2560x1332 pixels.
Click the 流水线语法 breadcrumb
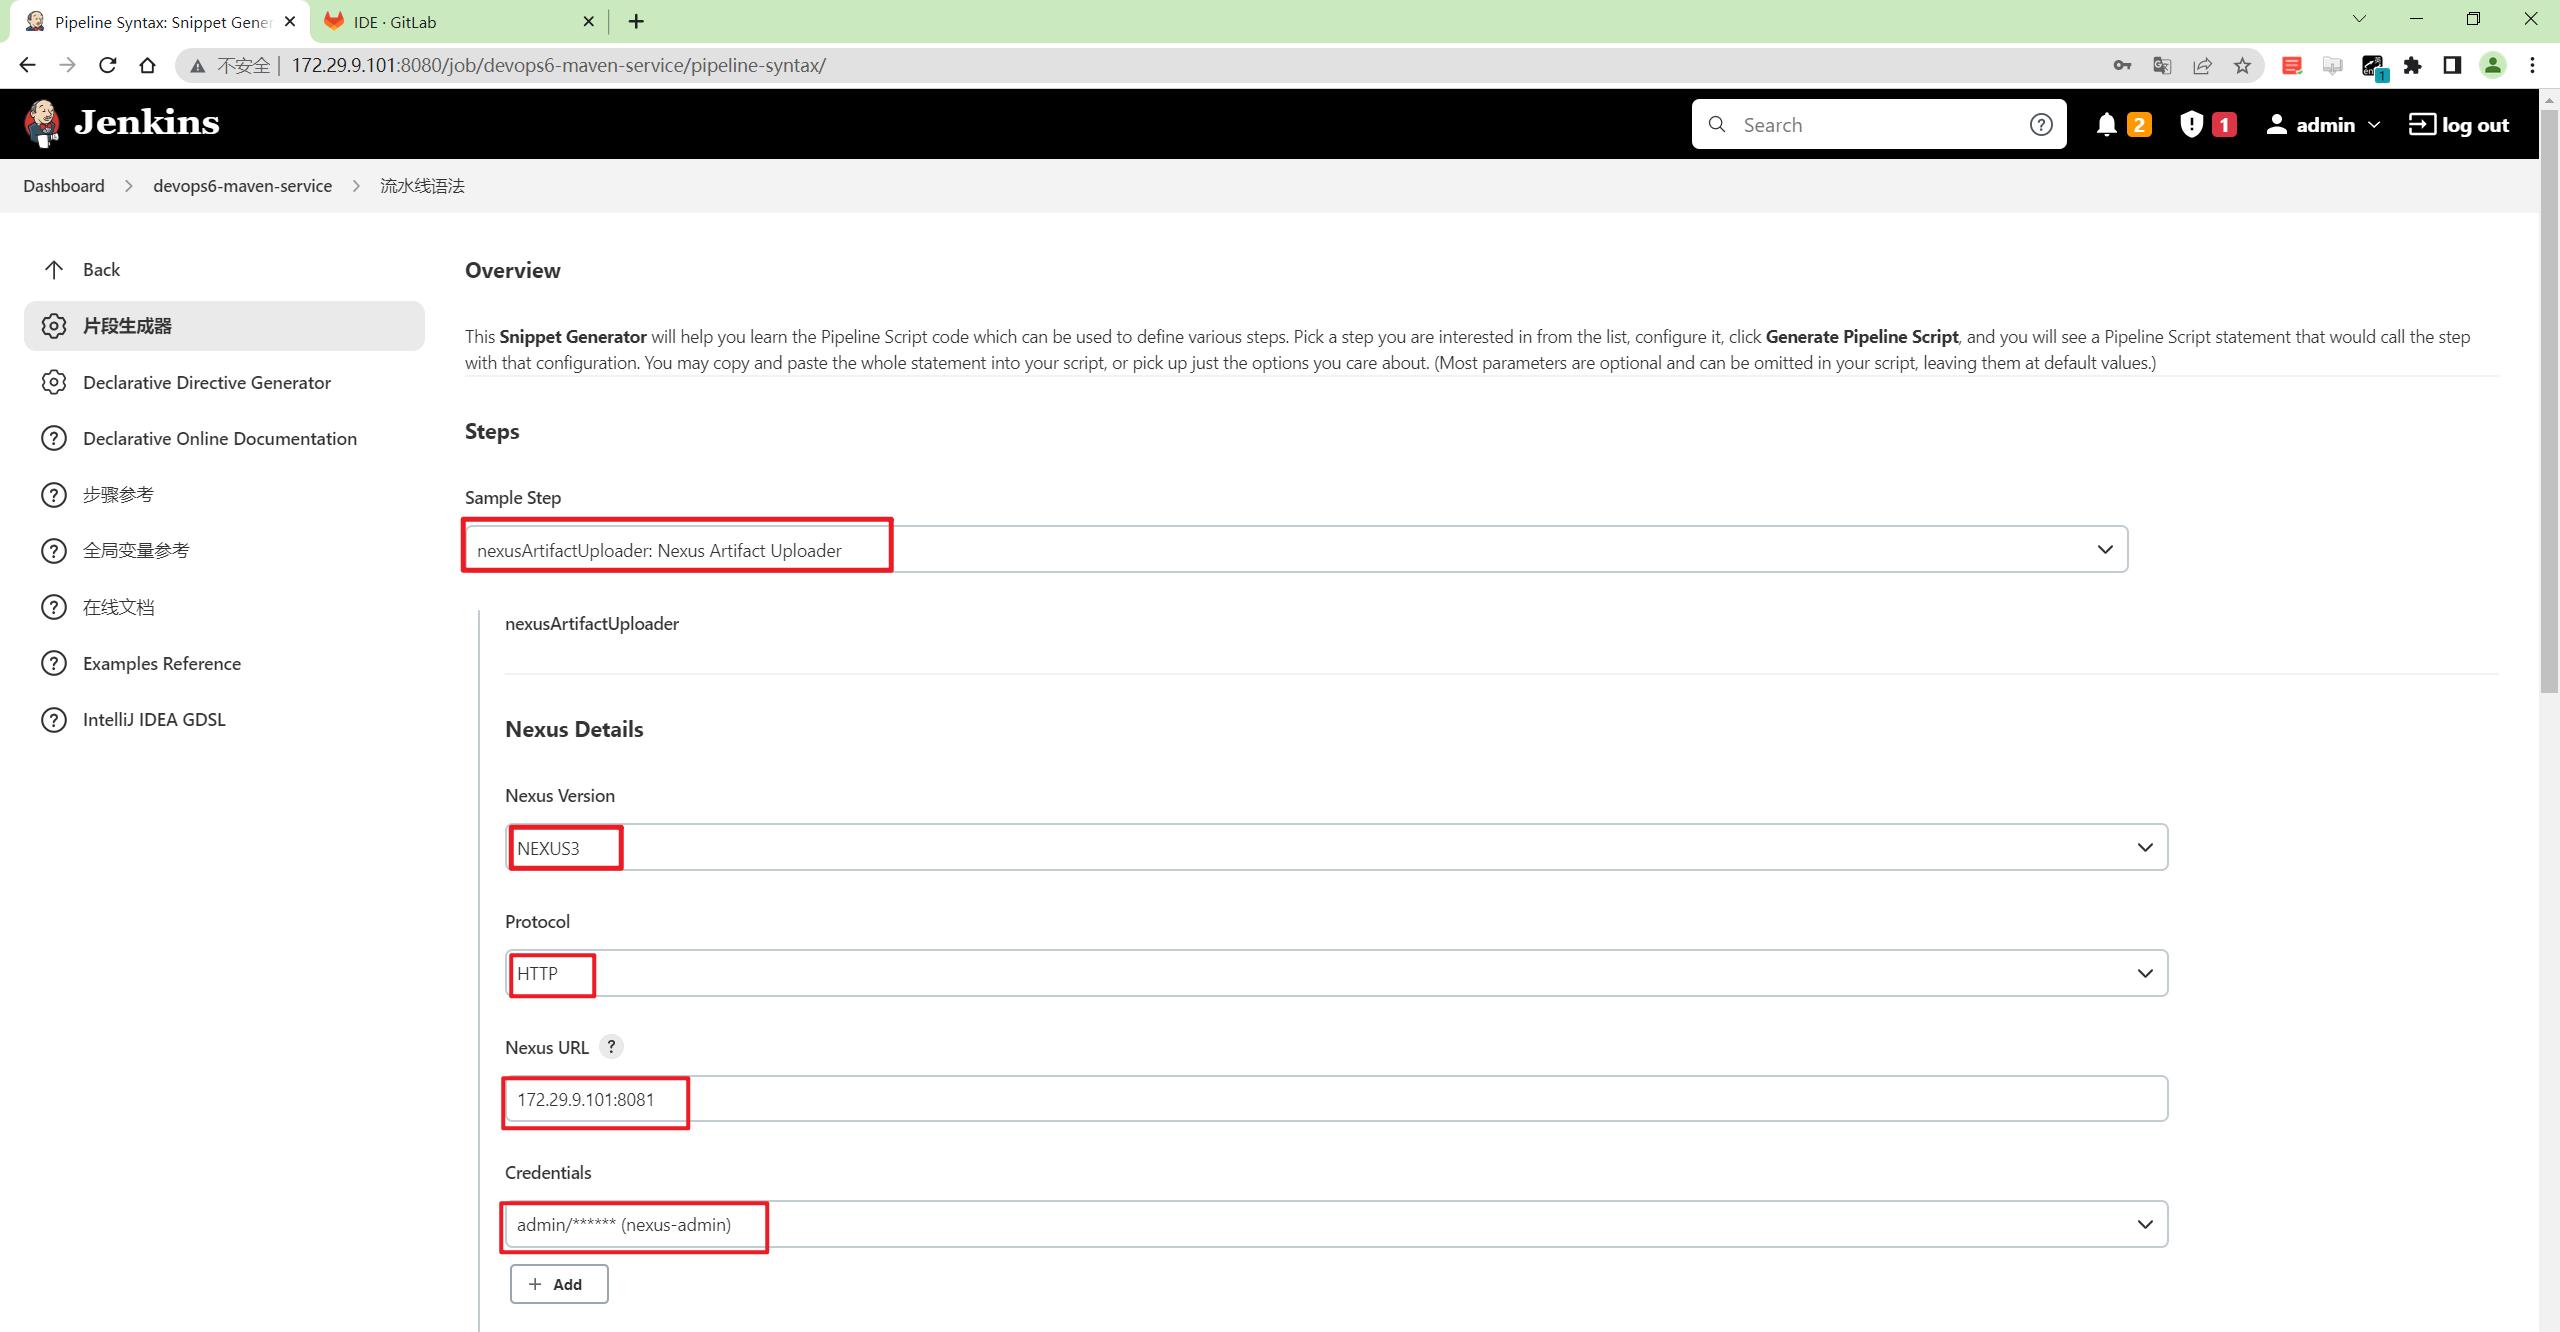[422, 186]
